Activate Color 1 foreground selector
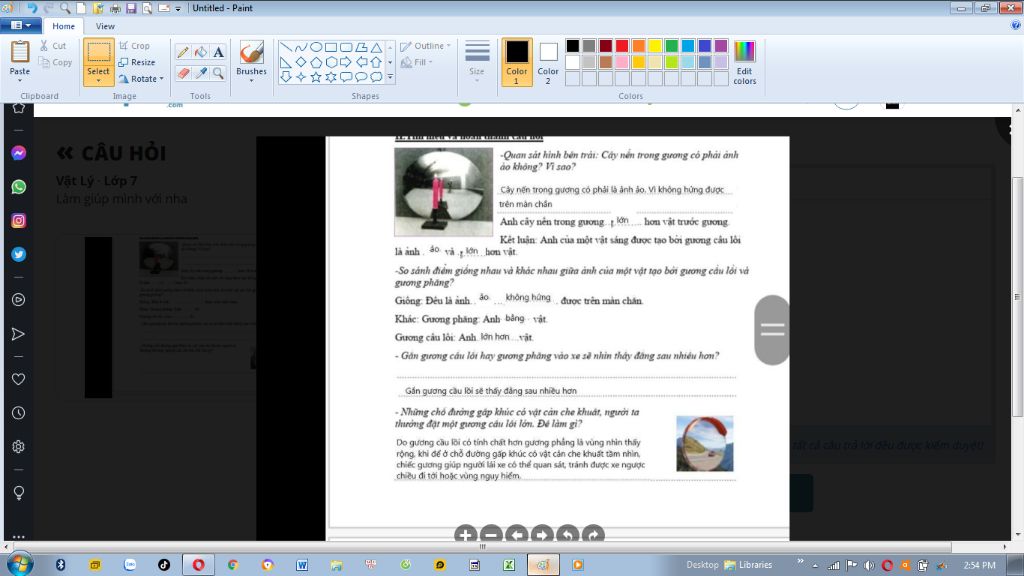Viewport: 1024px width, 576px height. (517, 62)
